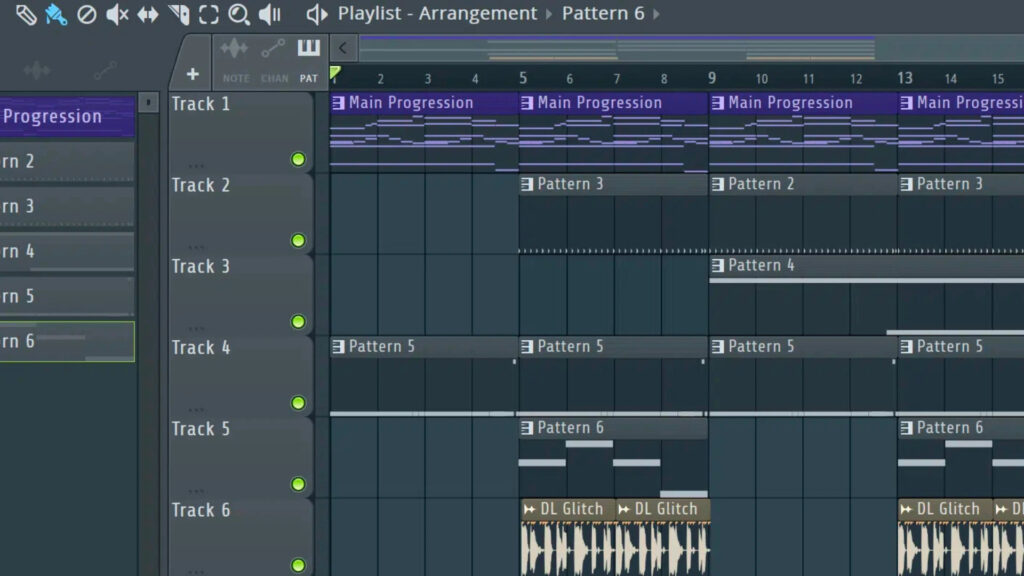This screenshot has height=576, width=1024.
Task: Open the arrow after Playlist - Arrangement
Action: (x=549, y=14)
